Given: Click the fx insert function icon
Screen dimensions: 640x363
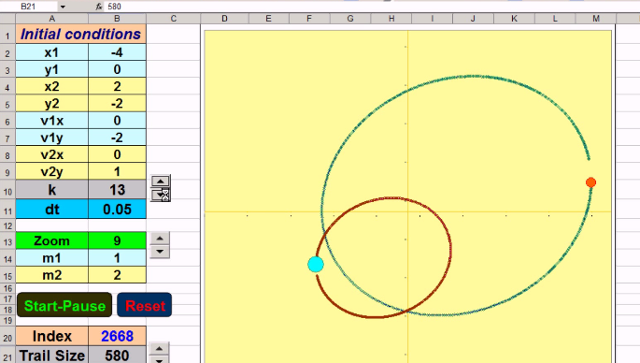Looking at the screenshot, I should tap(99, 7).
